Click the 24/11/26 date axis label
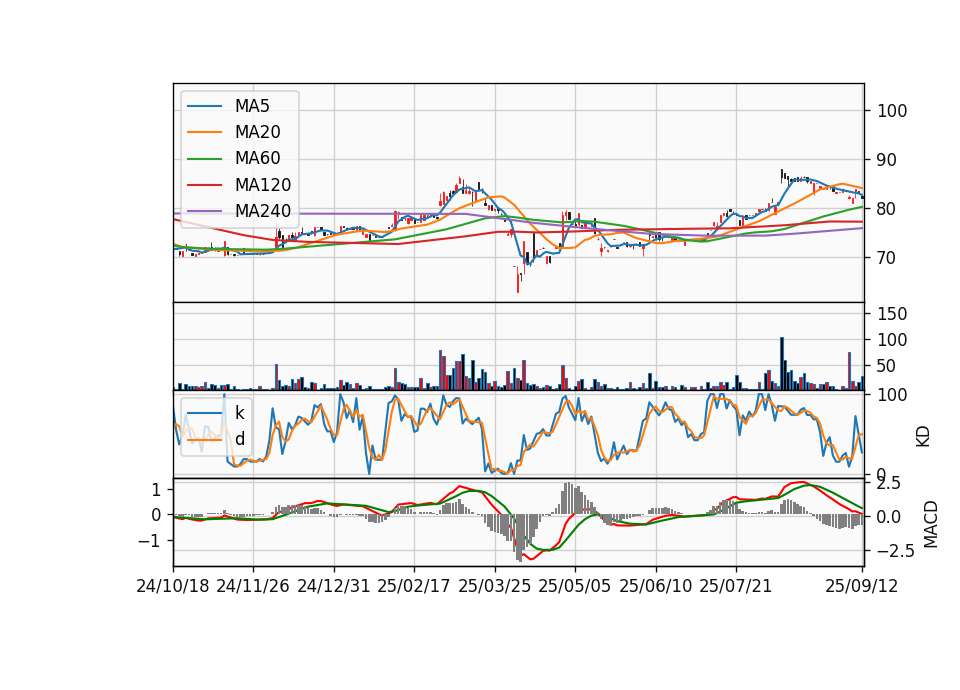 click(x=253, y=586)
